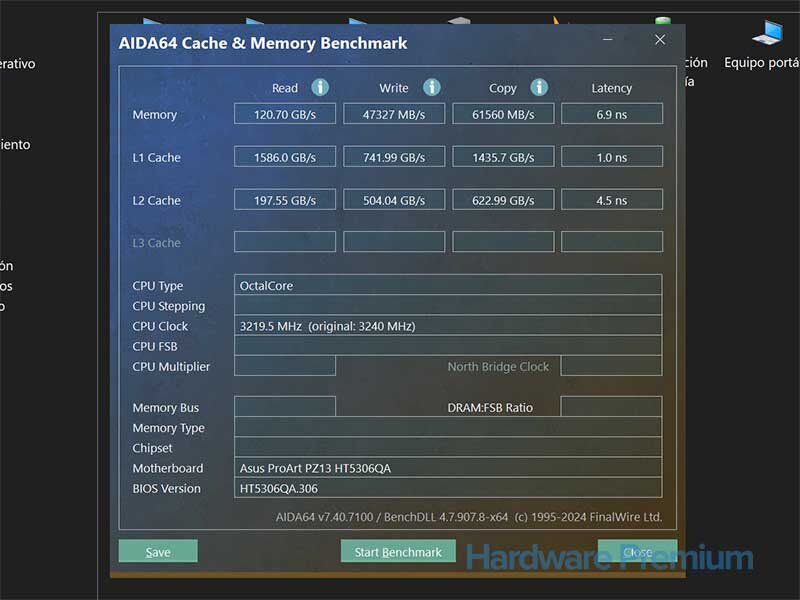The height and width of the screenshot is (600, 800).
Task: Click the empty North Bridge Clock field
Action: pos(611,366)
